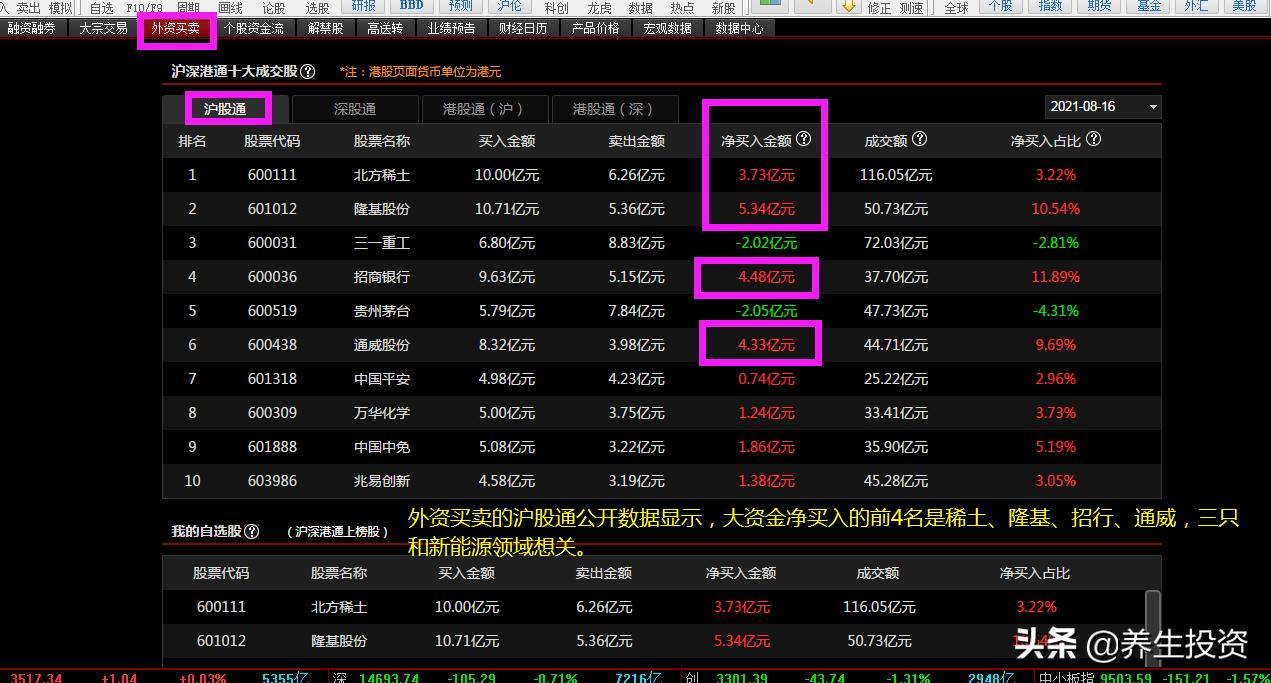The width and height of the screenshot is (1271, 683).
Task: Select stock code 600036
Action: pos(272,277)
